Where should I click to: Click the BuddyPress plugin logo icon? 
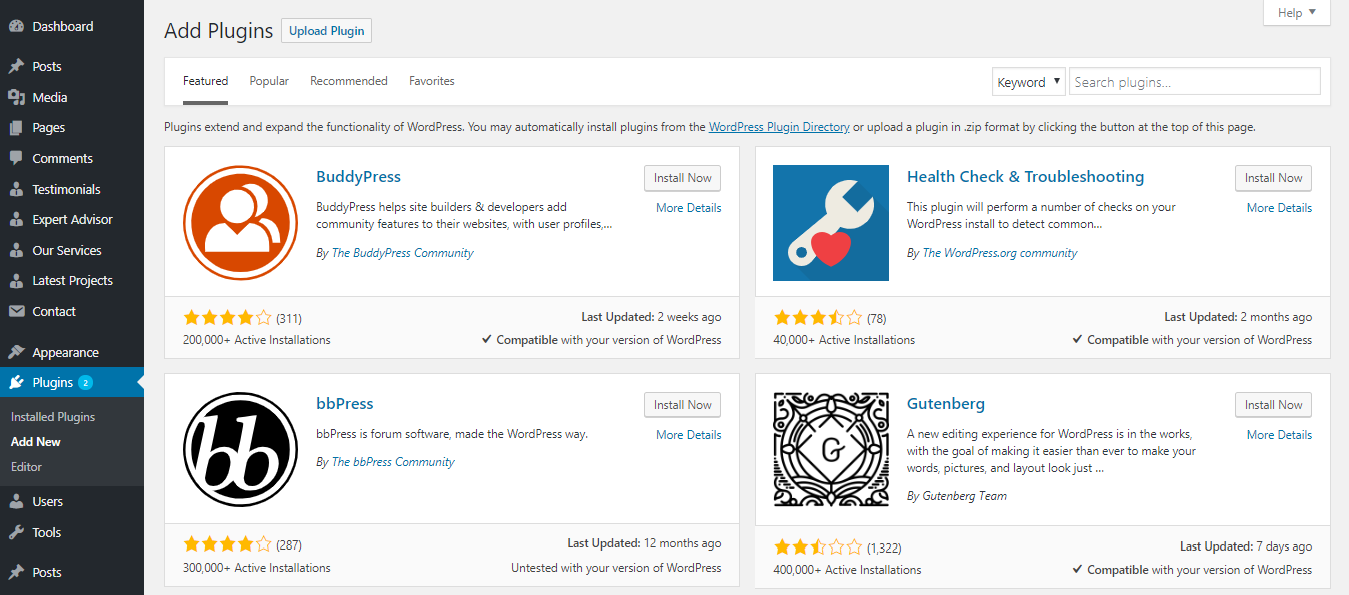pyautogui.click(x=240, y=223)
